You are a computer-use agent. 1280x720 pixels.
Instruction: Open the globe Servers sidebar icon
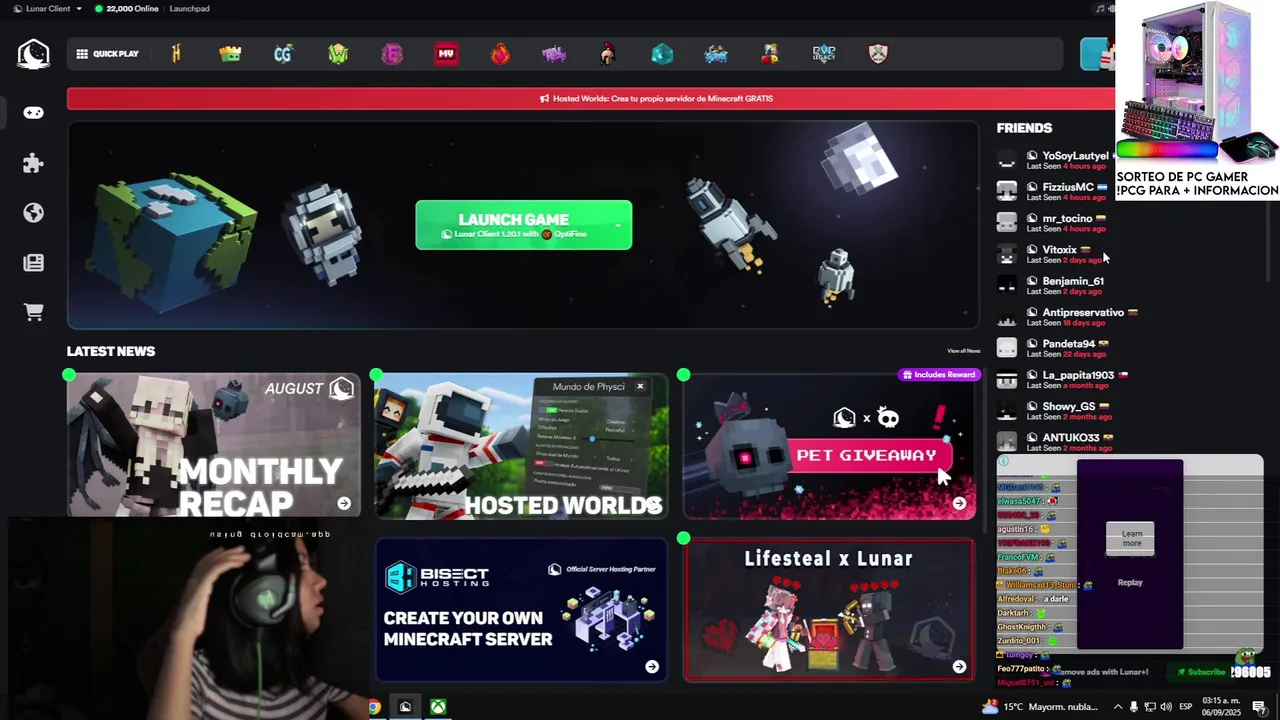(33, 212)
